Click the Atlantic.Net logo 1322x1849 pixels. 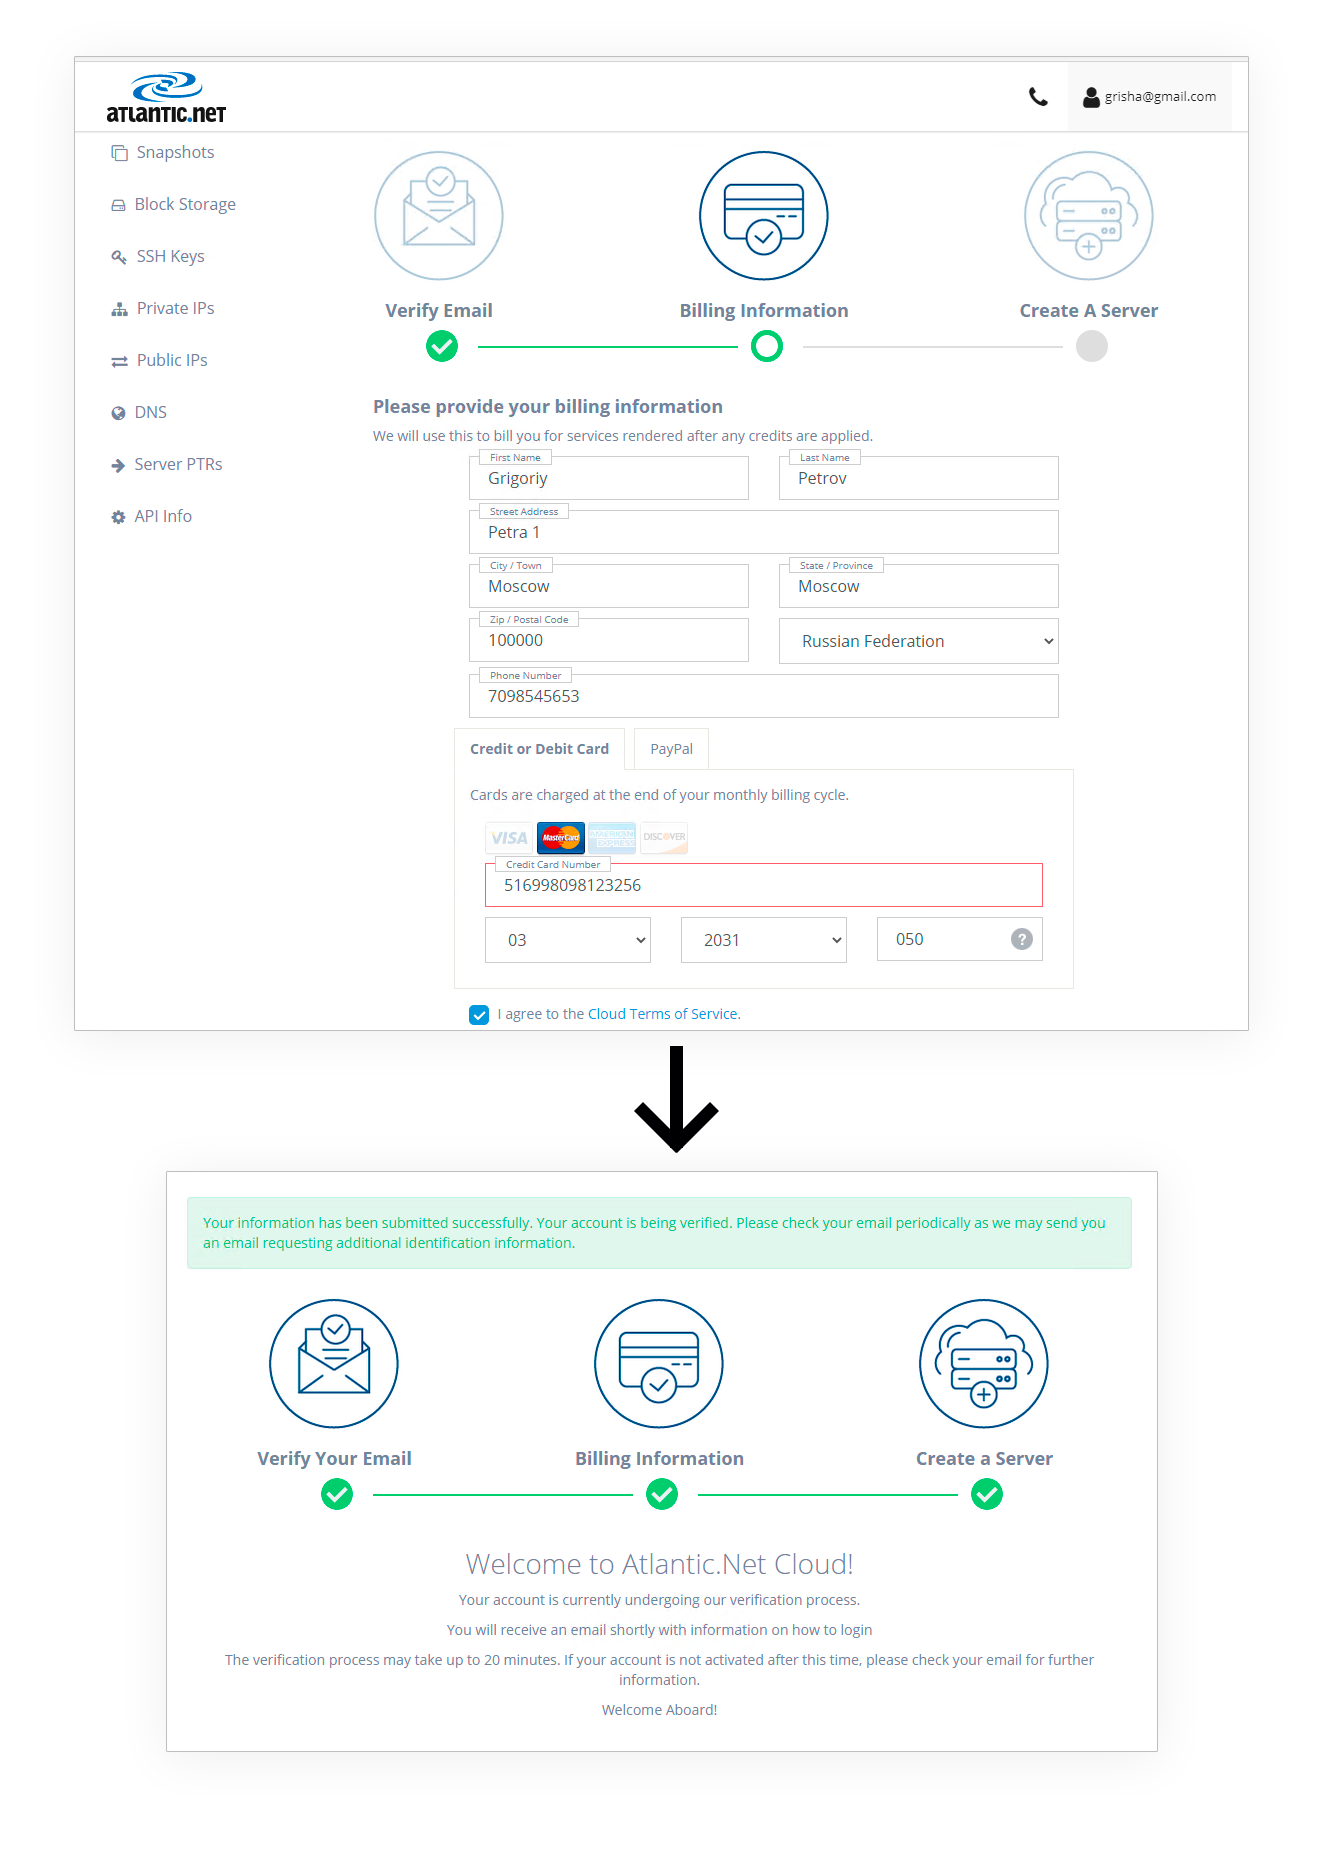point(166,98)
